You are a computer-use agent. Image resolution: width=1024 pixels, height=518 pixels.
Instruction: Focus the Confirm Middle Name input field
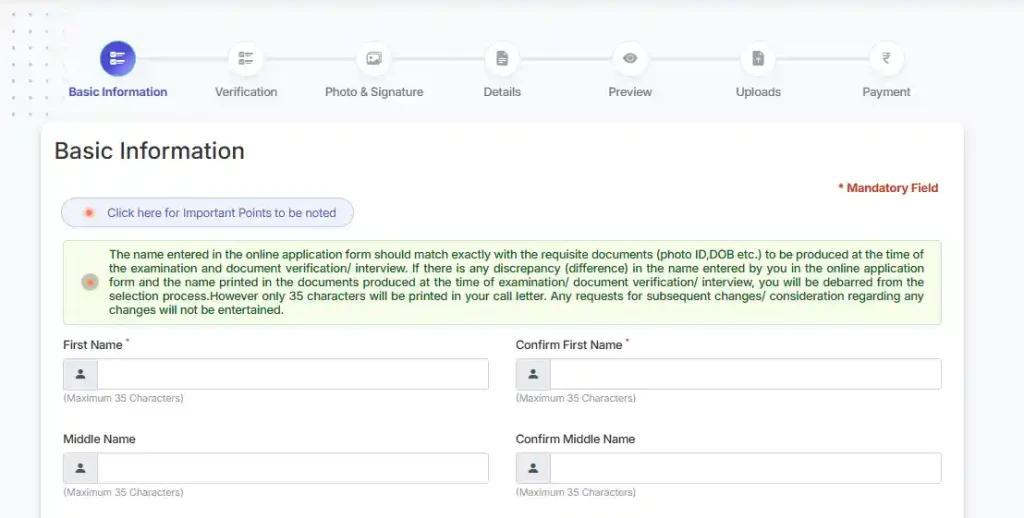pos(745,468)
